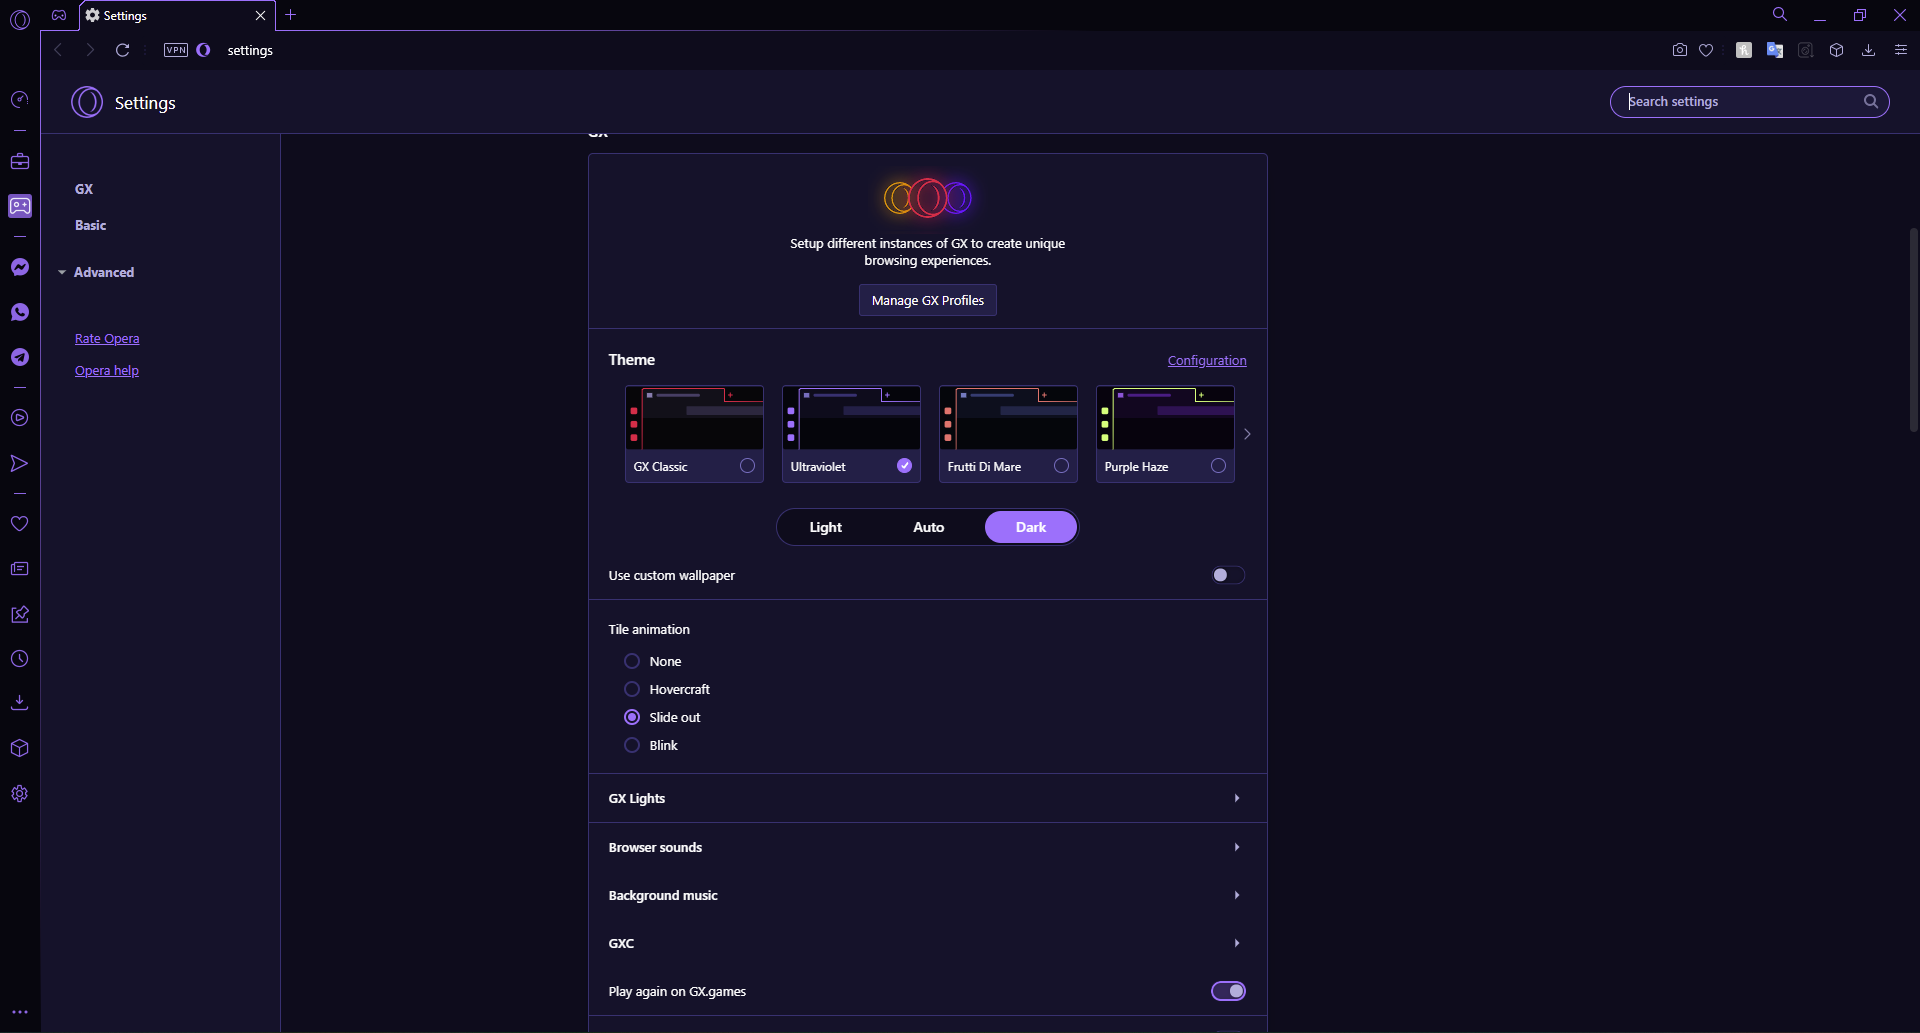This screenshot has height=1033, width=1920.
Task: Bookmark page with toolbar heart icon
Action: pos(1707,50)
